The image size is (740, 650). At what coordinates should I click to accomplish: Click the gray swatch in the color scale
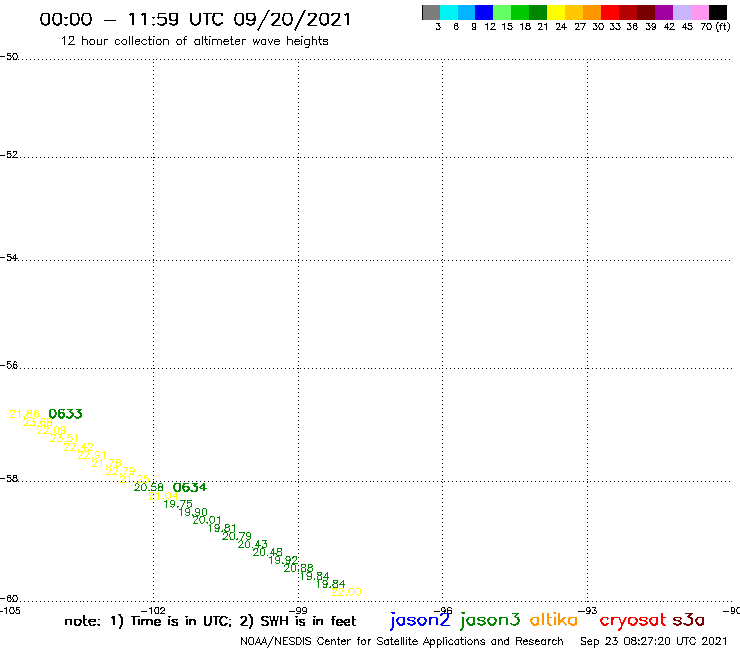[431, 12]
